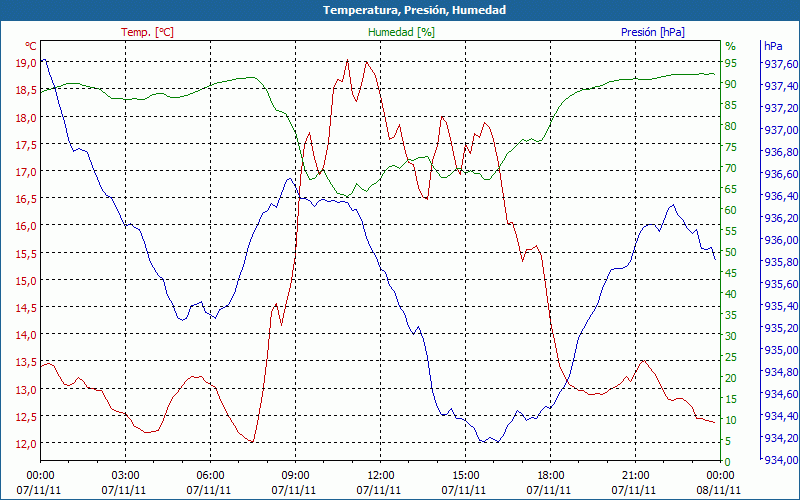This screenshot has height=500, width=800.
Task: Click the 15,0 temperature axis value
Action: (27, 281)
